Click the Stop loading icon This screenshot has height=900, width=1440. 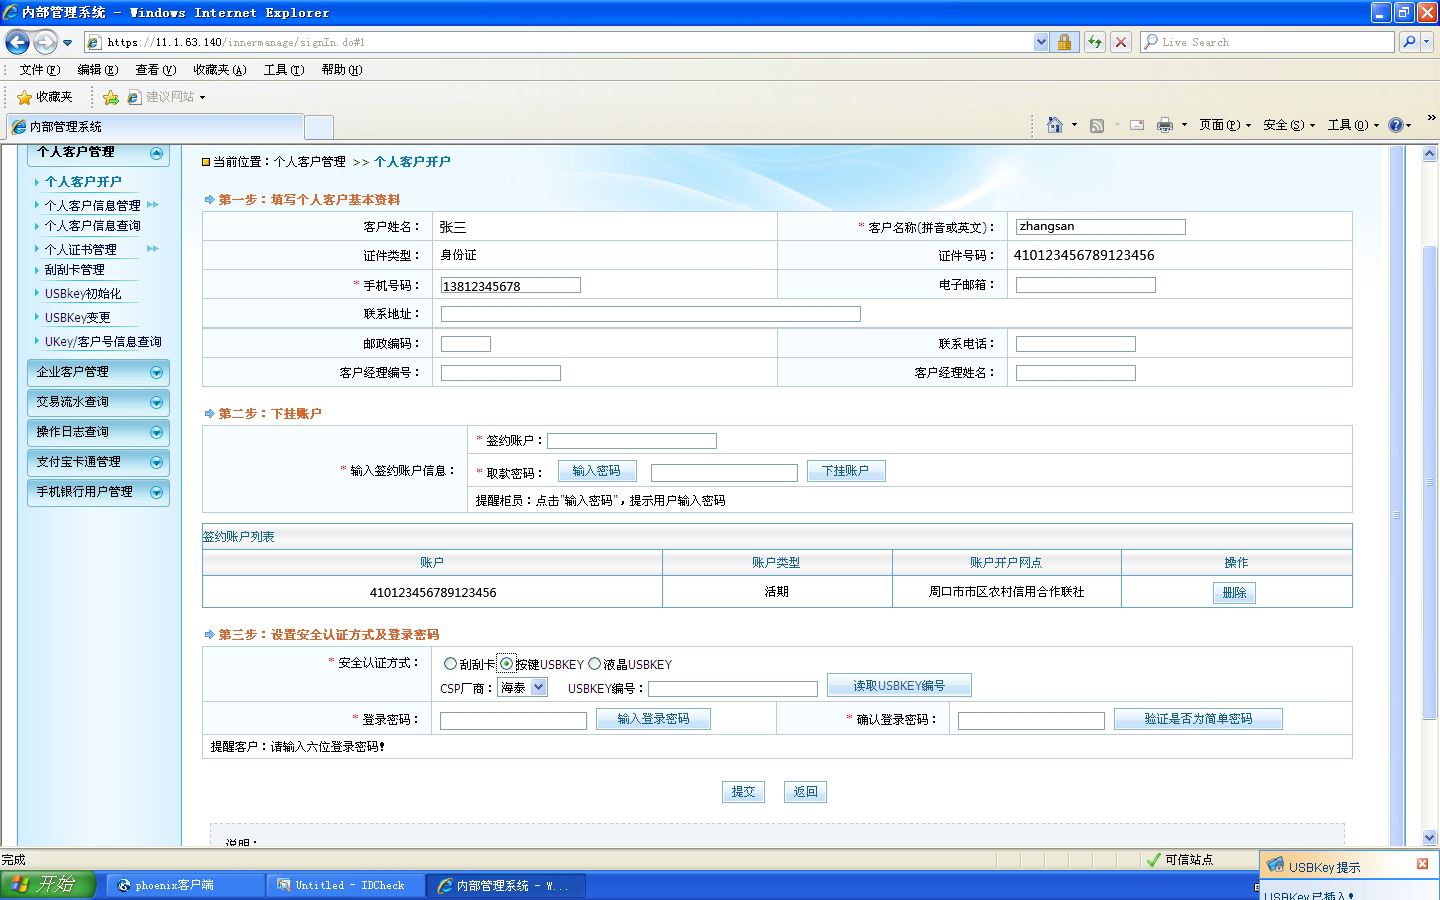pos(1121,42)
